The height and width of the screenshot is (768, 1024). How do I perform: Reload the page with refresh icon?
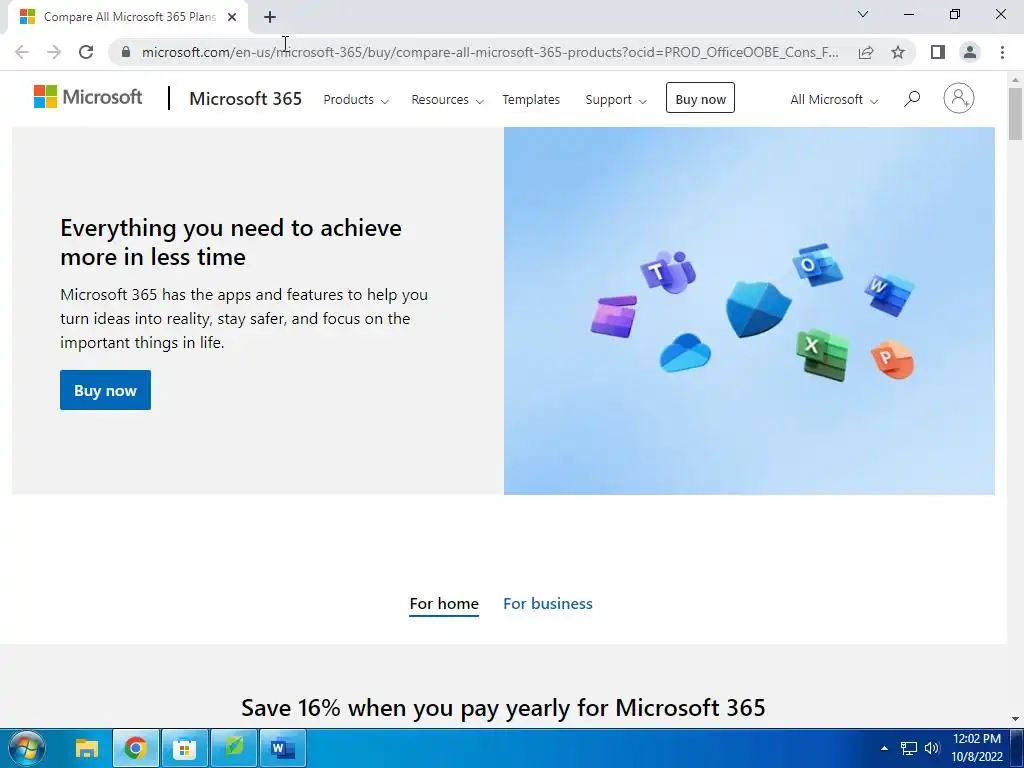pos(86,52)
